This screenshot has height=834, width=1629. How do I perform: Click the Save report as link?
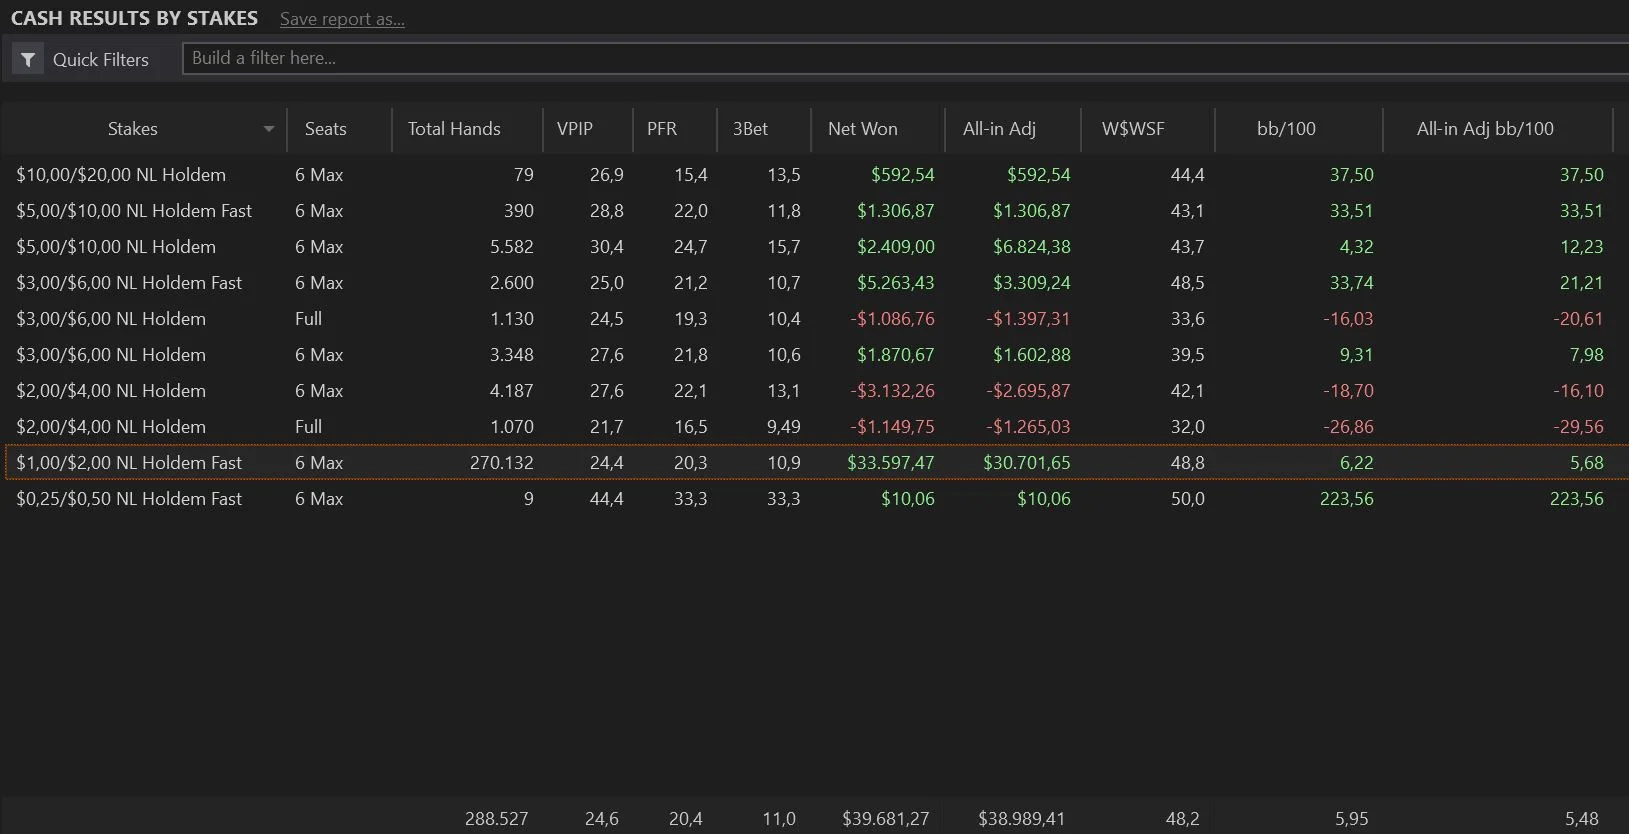coord(342,19)
